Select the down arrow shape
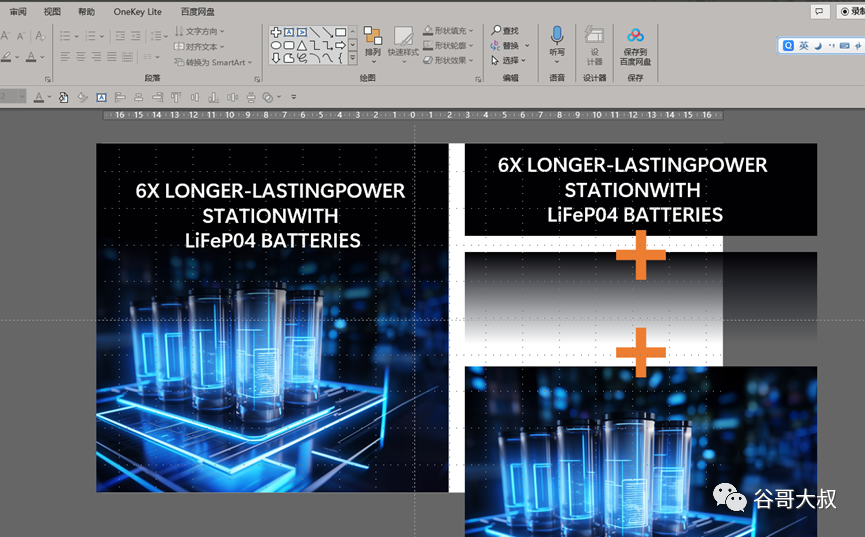 pyautogui.click(x=276, y=58)
